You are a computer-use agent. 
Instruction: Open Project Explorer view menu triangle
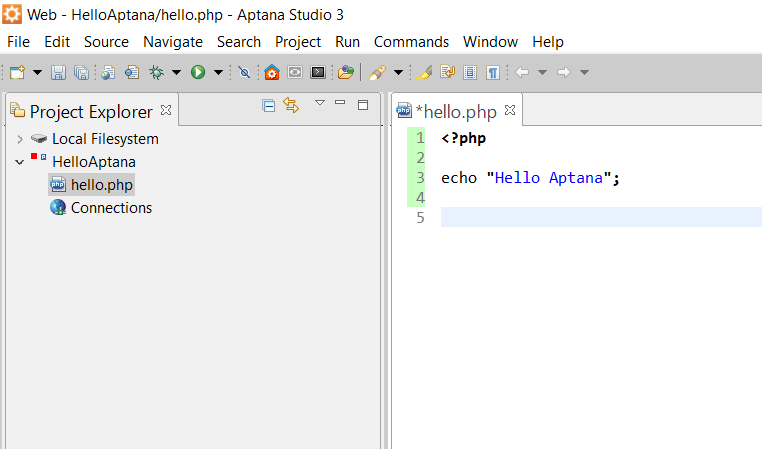[x=320, y=103]
